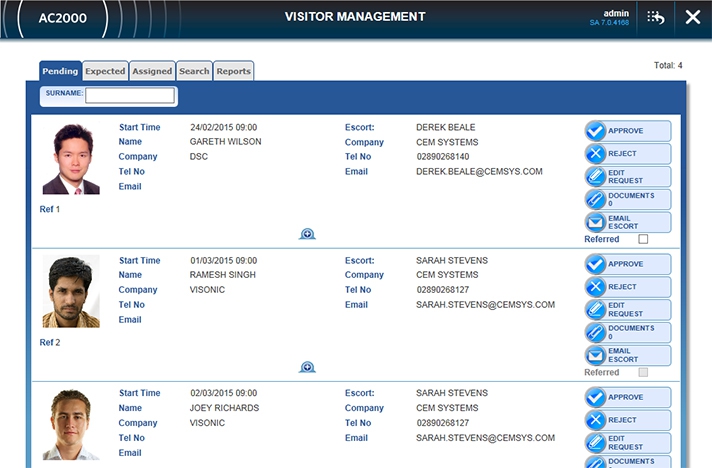Image resolution: width=712 pixels, height=468 pixels.
Task: Select Gareth Wilson's photo thumbnail
Action: coord(71,159)
